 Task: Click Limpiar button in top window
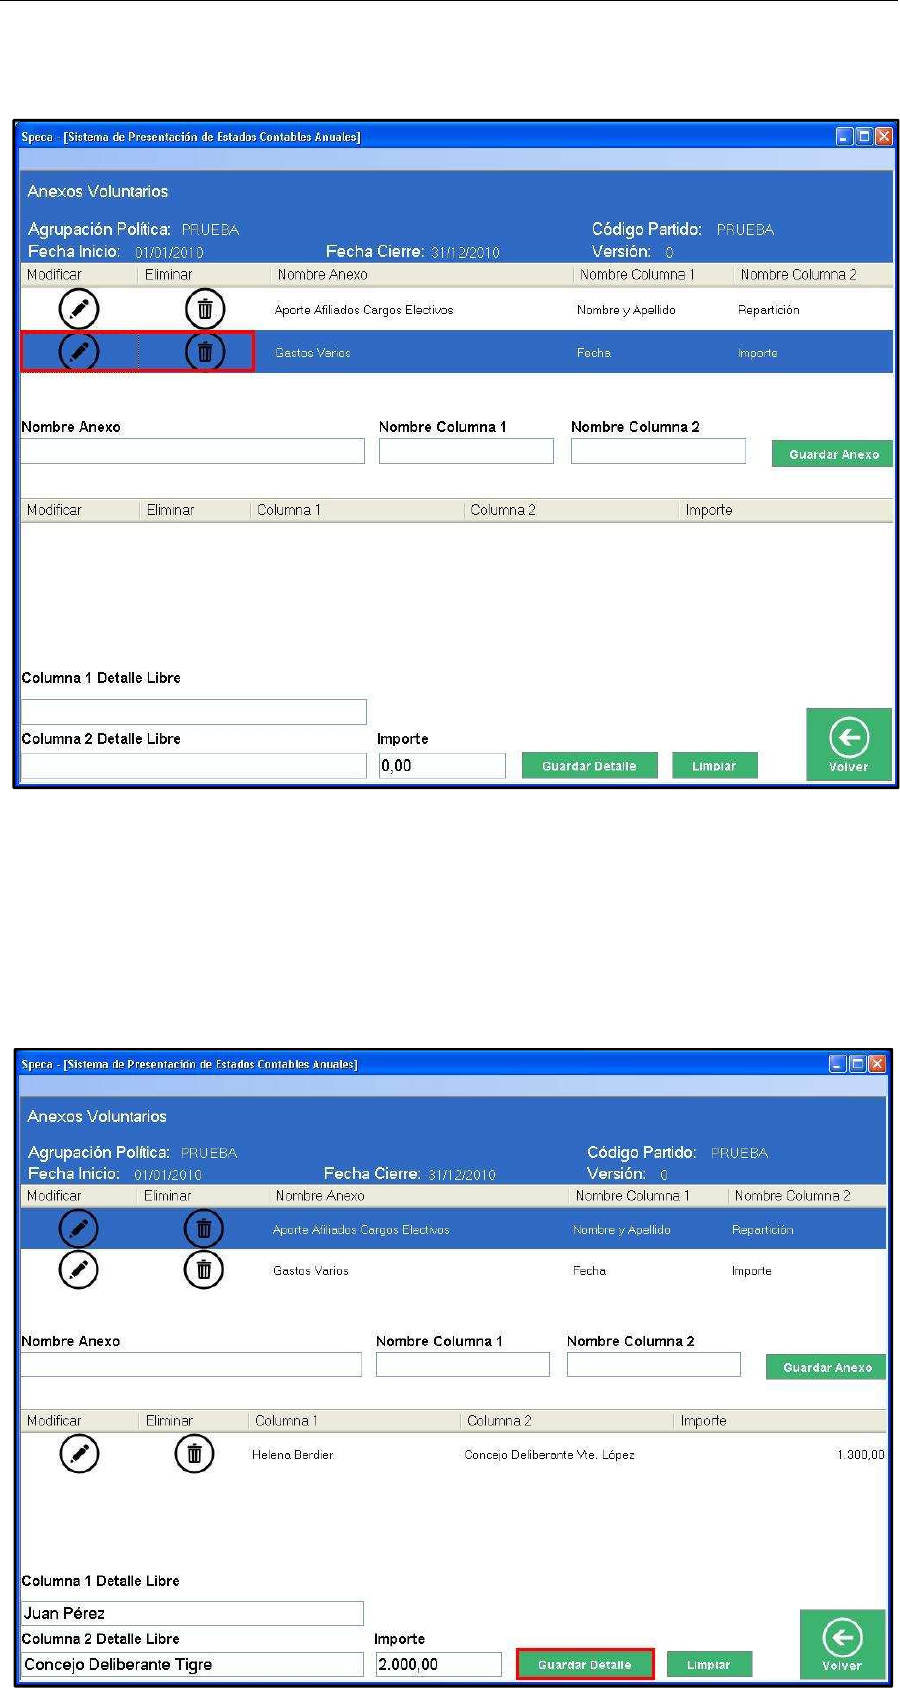[714, 766]
